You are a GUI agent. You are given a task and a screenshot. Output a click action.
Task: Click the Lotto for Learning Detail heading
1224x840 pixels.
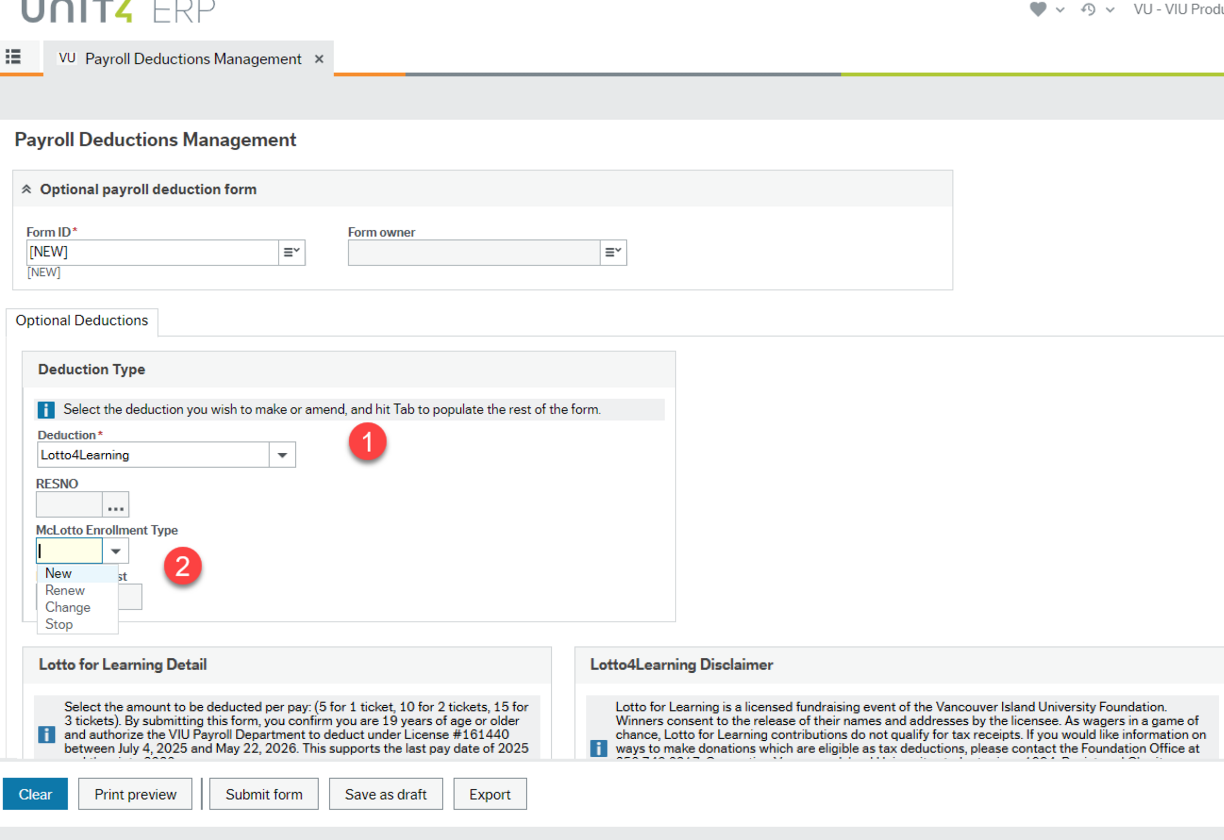(x=123, y=664)
